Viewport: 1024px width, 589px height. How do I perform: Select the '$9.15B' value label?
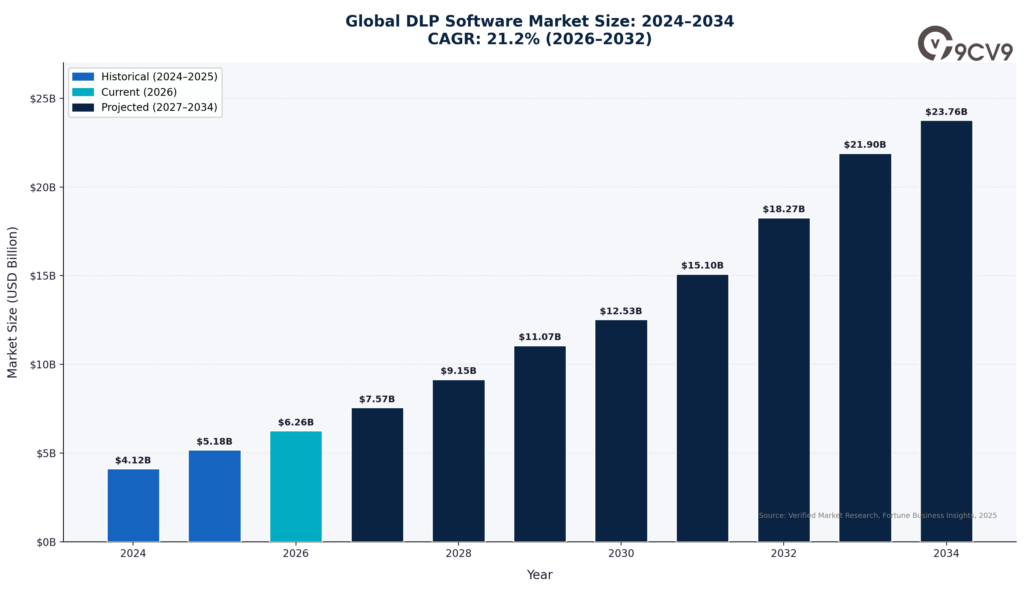pyautogui.click(x=458, y=371)
